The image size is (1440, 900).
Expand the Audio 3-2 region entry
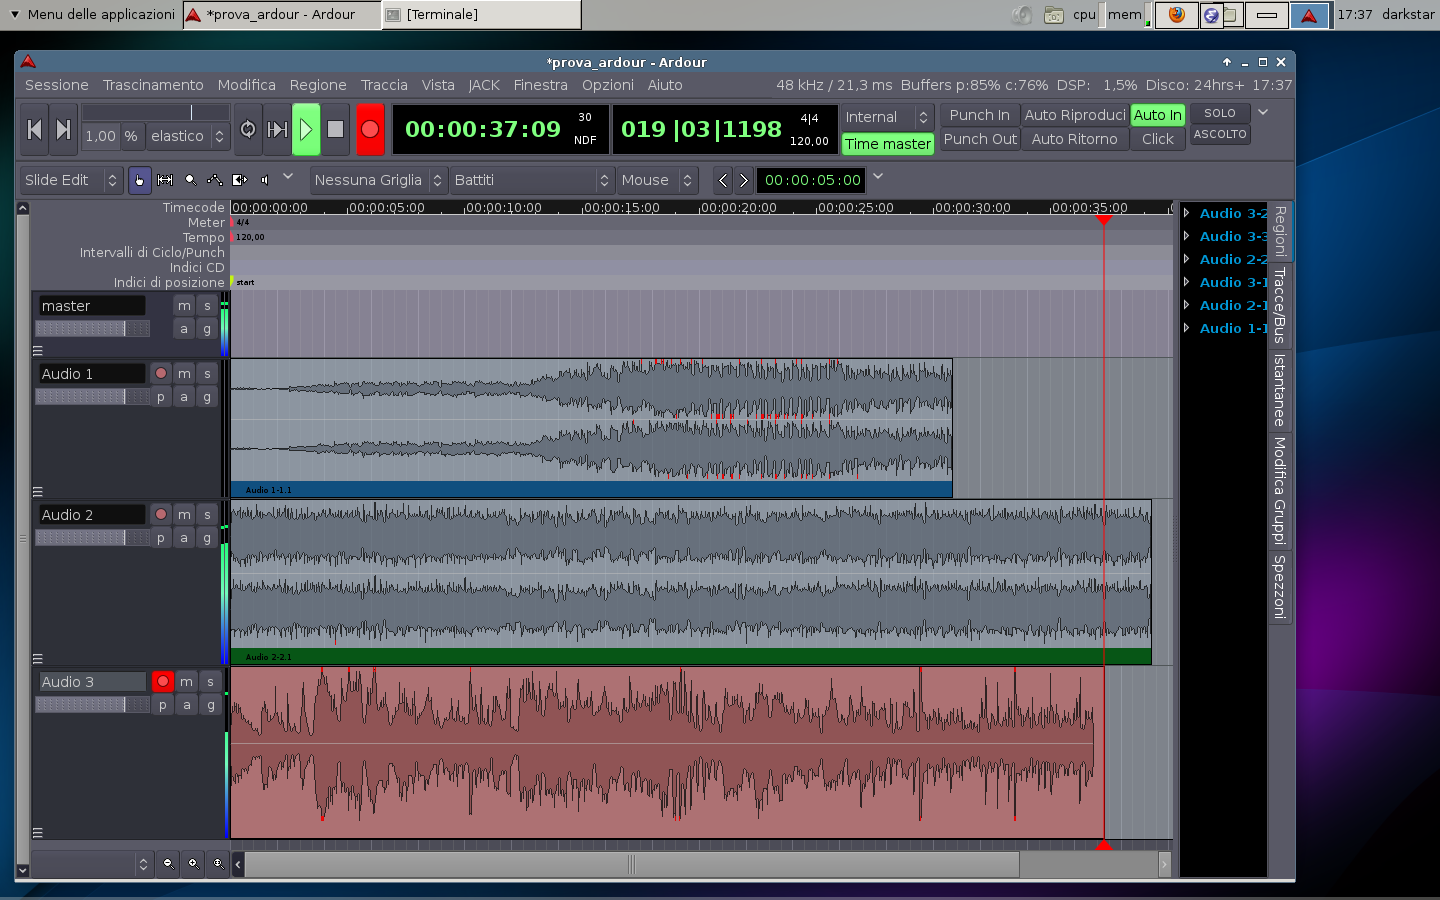(1187, 213)
